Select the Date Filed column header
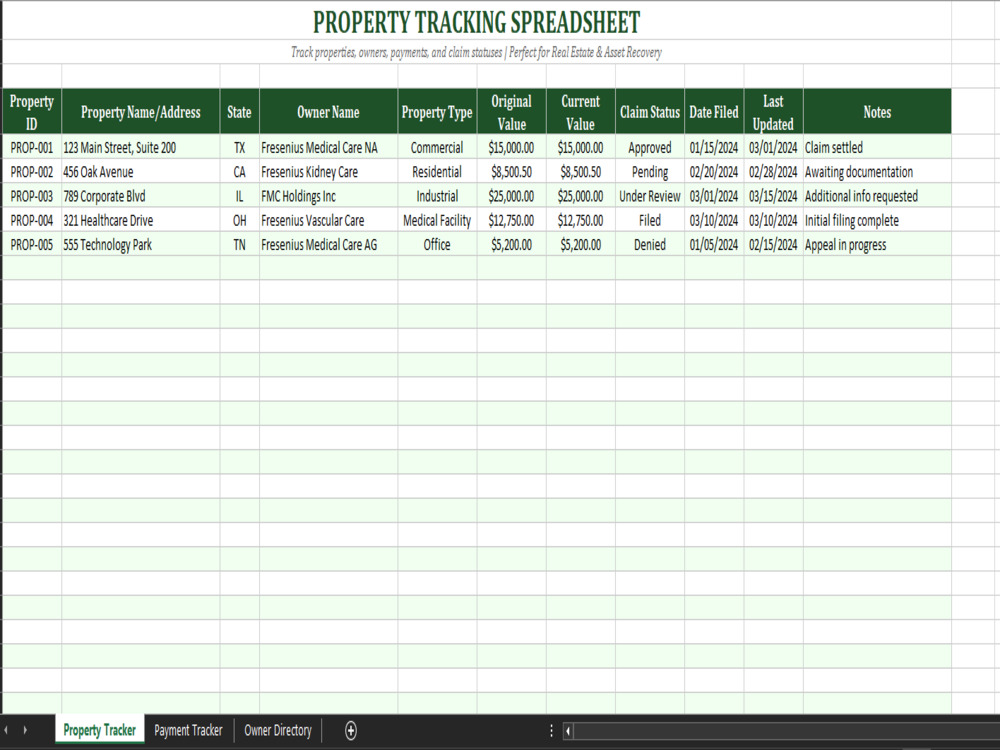Image resolution: width=1000 pixels, height=750 pixels. coord(714,112)
